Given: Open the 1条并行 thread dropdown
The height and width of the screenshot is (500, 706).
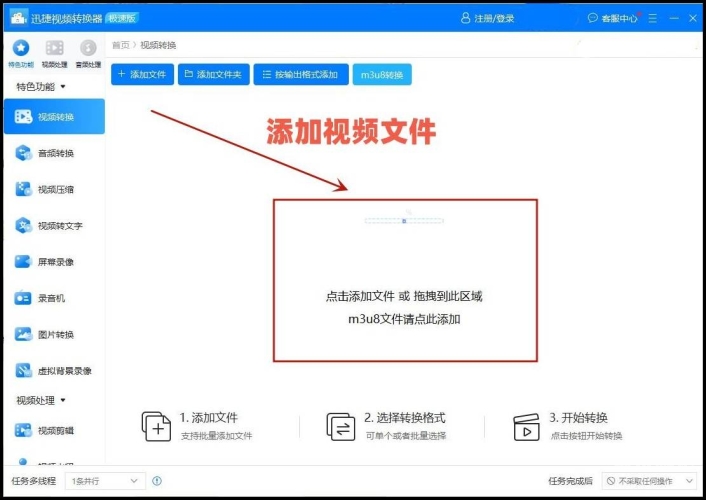Looking at the screenshot, I should coord(105,481).
